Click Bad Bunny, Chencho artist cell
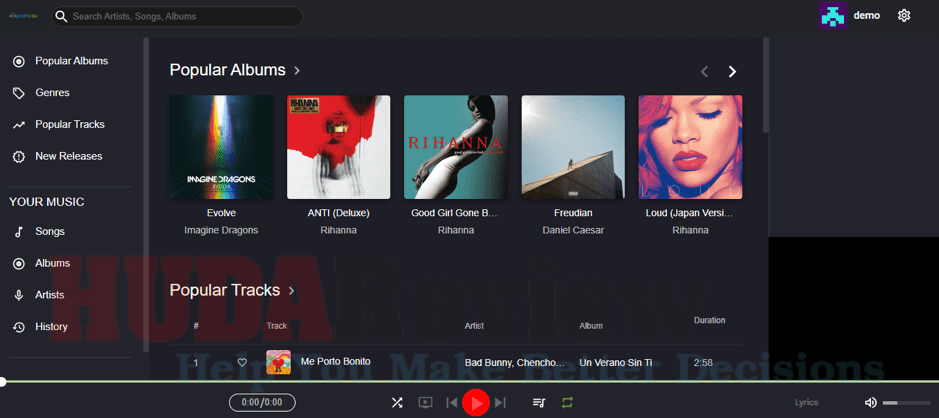 514,363
